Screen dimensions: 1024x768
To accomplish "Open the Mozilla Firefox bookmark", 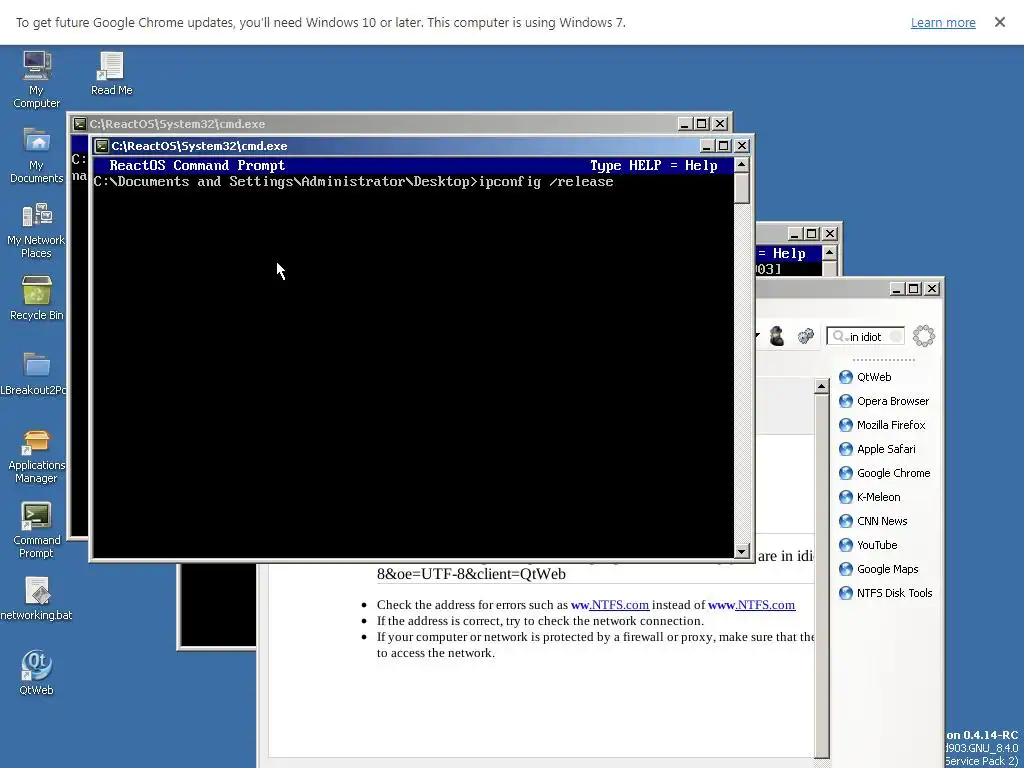I will coord(882,425).
